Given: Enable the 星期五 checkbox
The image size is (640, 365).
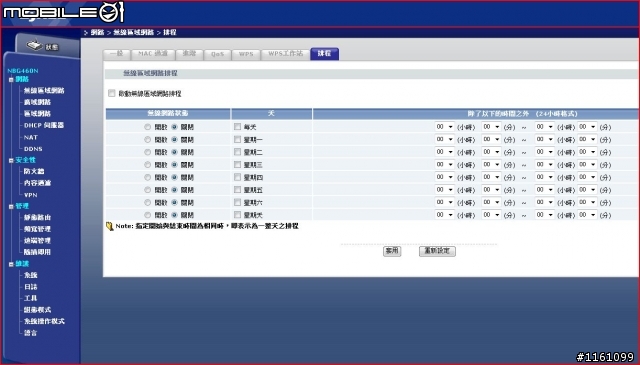Looking at the screenshot, I should tap(238, 190).
